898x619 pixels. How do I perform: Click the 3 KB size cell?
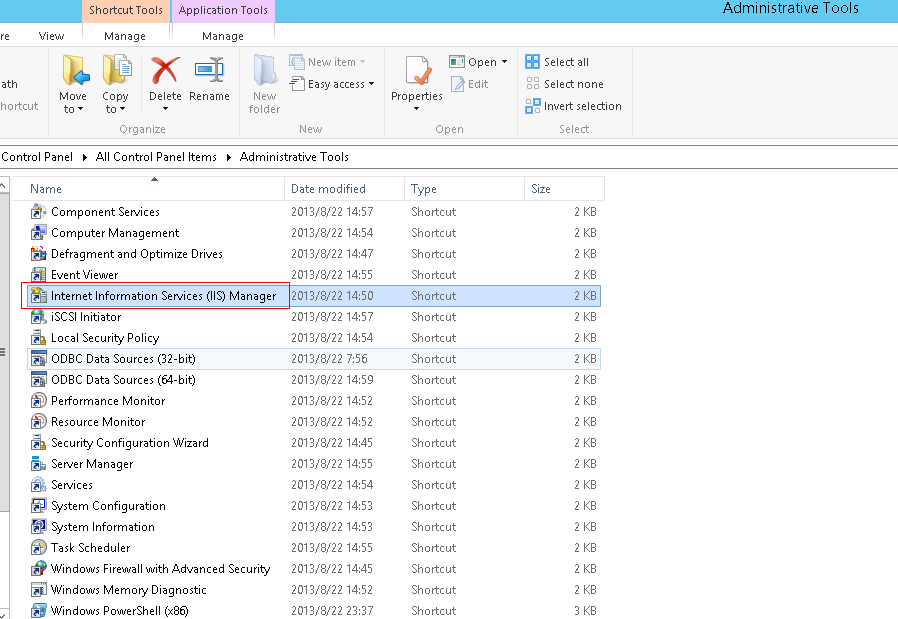585,611
